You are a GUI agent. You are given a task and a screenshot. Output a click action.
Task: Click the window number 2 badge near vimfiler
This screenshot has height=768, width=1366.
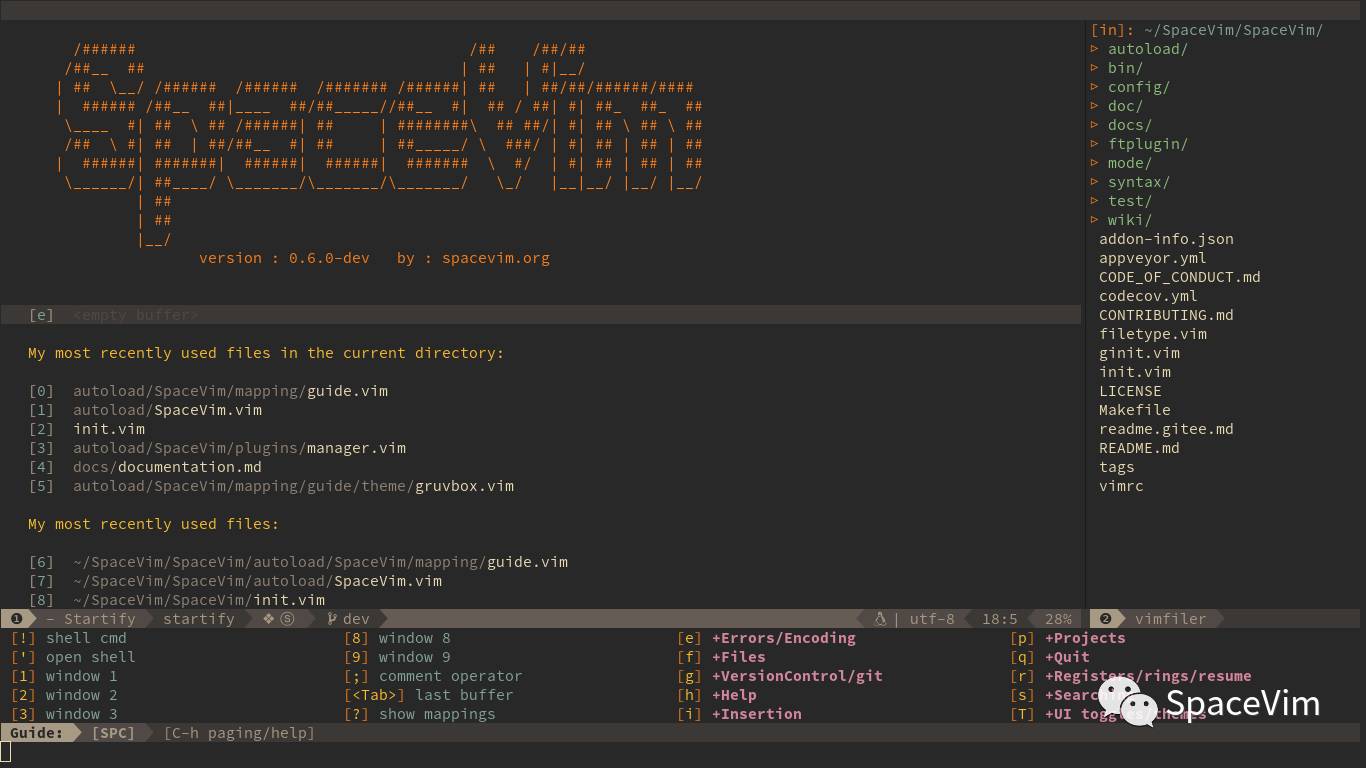click(x=1106, y=619)
